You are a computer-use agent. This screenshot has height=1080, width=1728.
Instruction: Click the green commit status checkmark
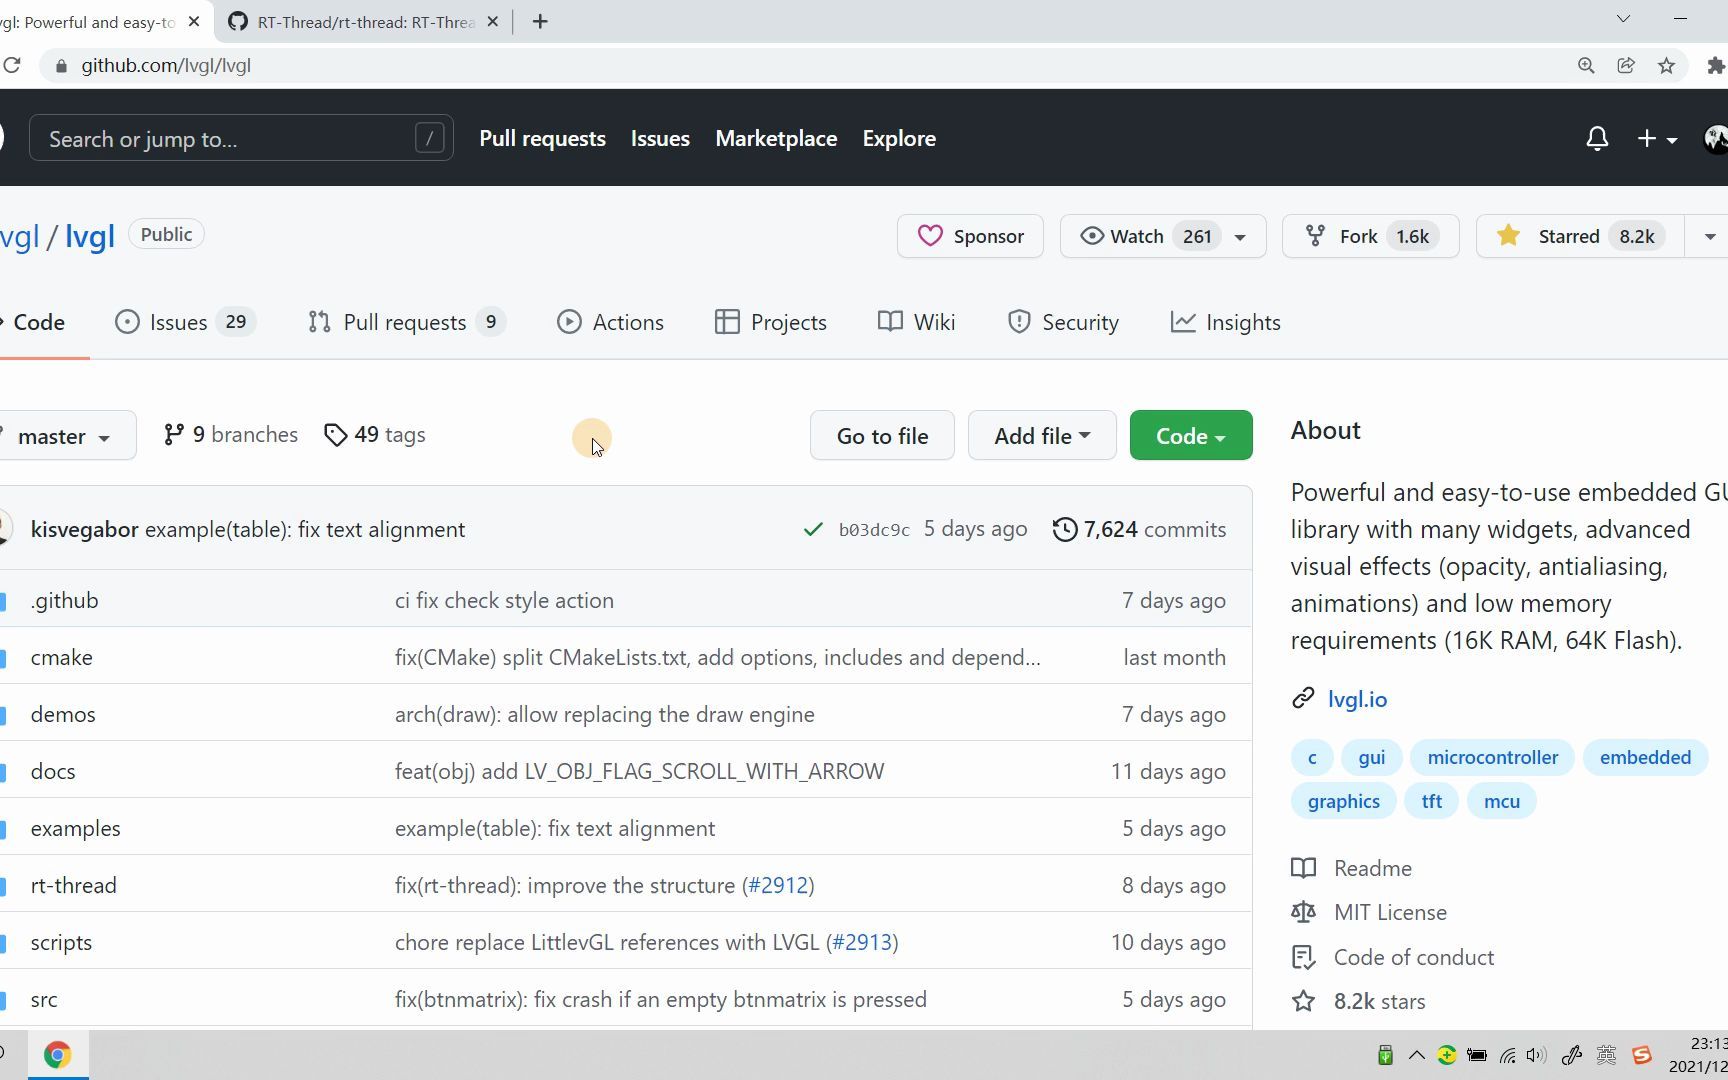coord(813,529)
